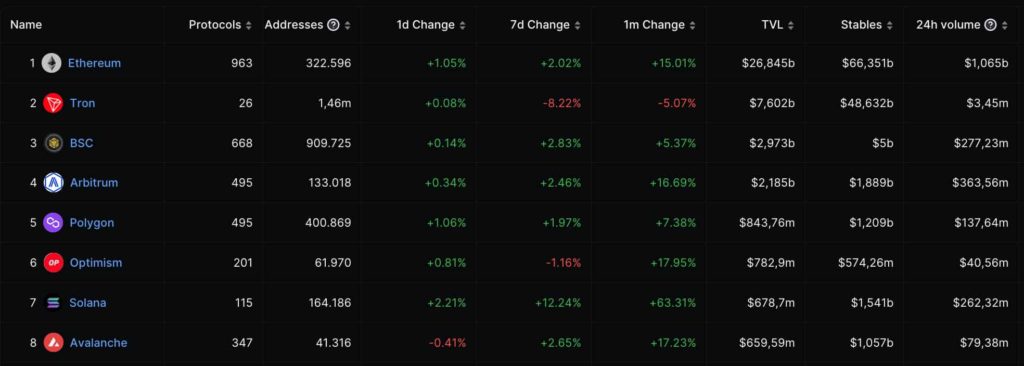Click the Ethereum chain logo icon
This screenshot has height=366, width=1024.
click(x=52, y=63)
